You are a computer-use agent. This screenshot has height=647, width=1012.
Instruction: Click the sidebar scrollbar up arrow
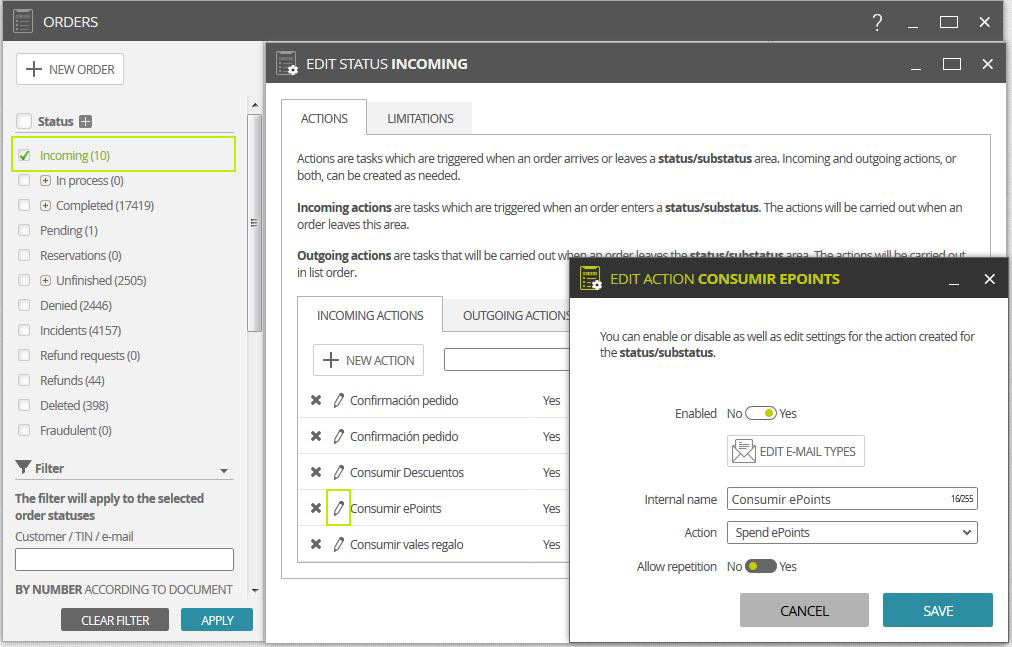tap(255, 105)
